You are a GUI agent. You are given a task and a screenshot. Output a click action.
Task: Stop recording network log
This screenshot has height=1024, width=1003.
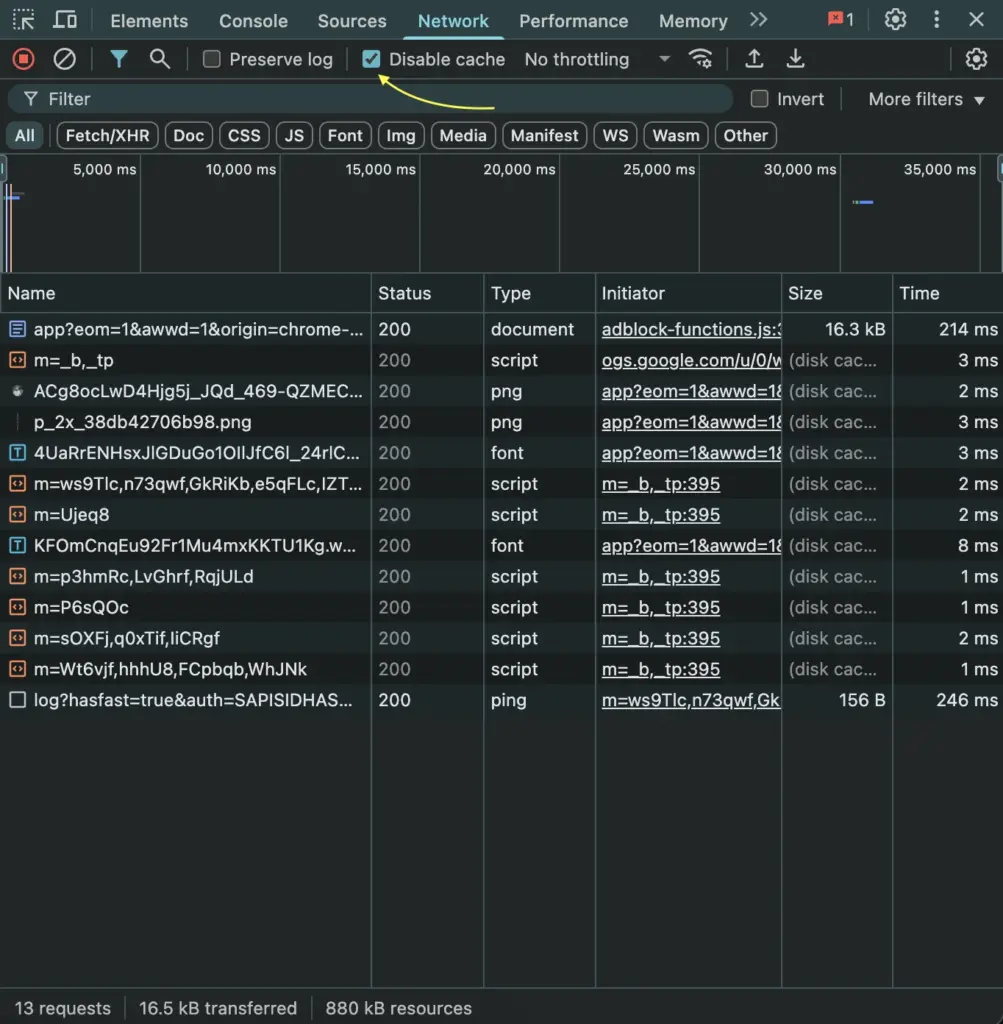(x=23, y=59)
